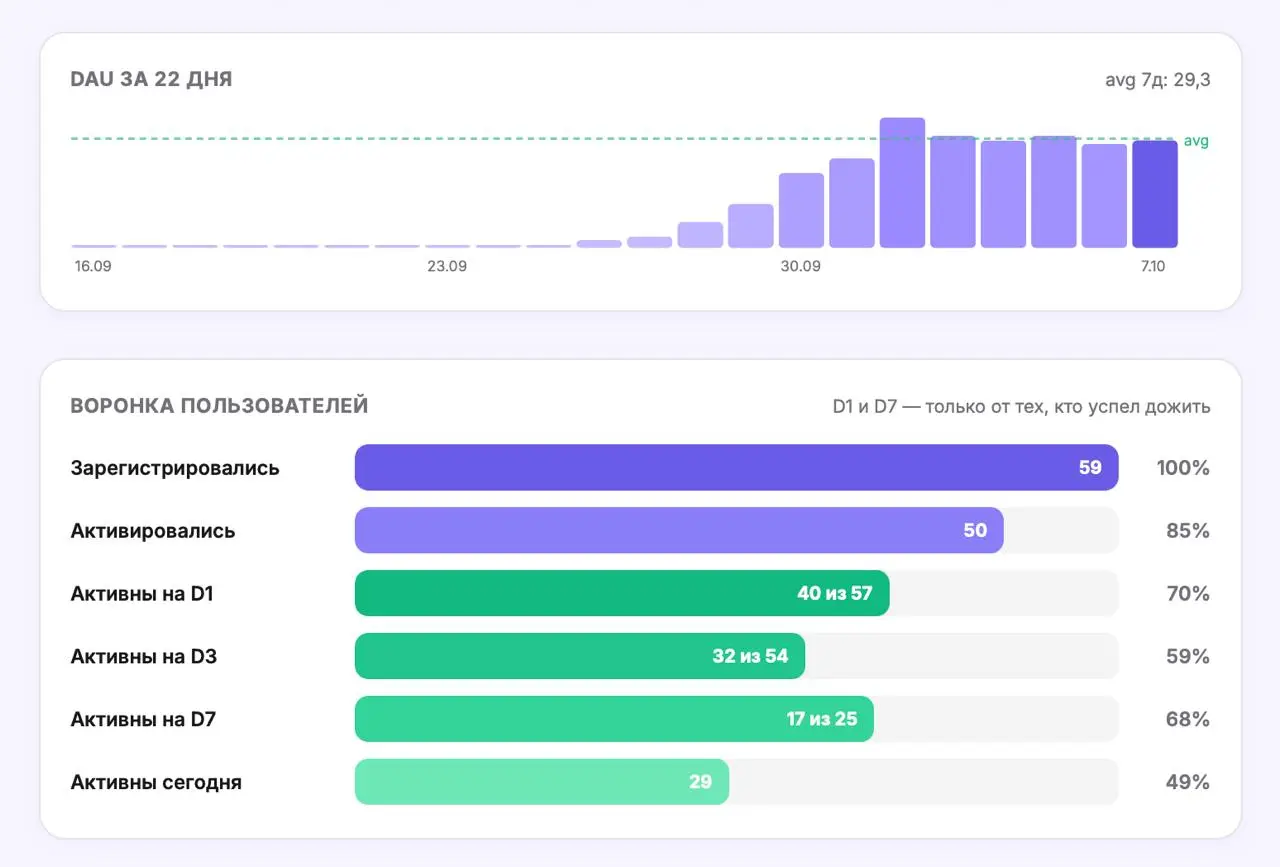
Task: Click the "ВОРОНКА ПОЛЬЗОВАТЕЛЕЙ" heading
Action: 219,406
